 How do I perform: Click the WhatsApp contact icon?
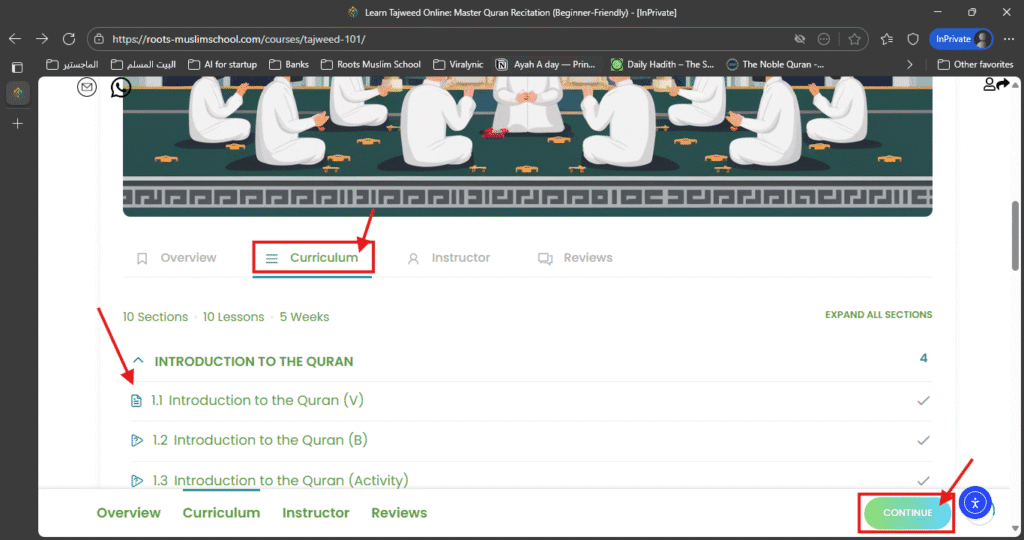click(120, 88)
